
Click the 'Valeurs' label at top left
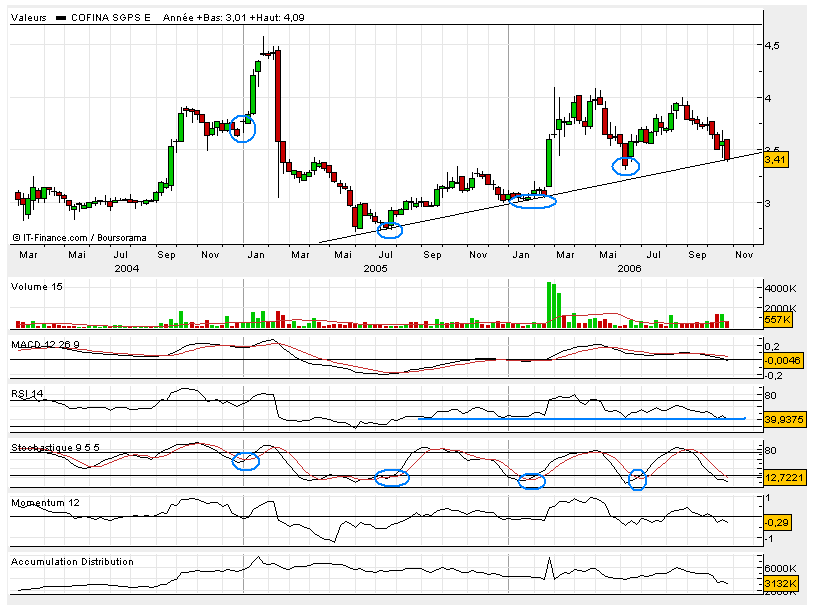tap(29, 18)
